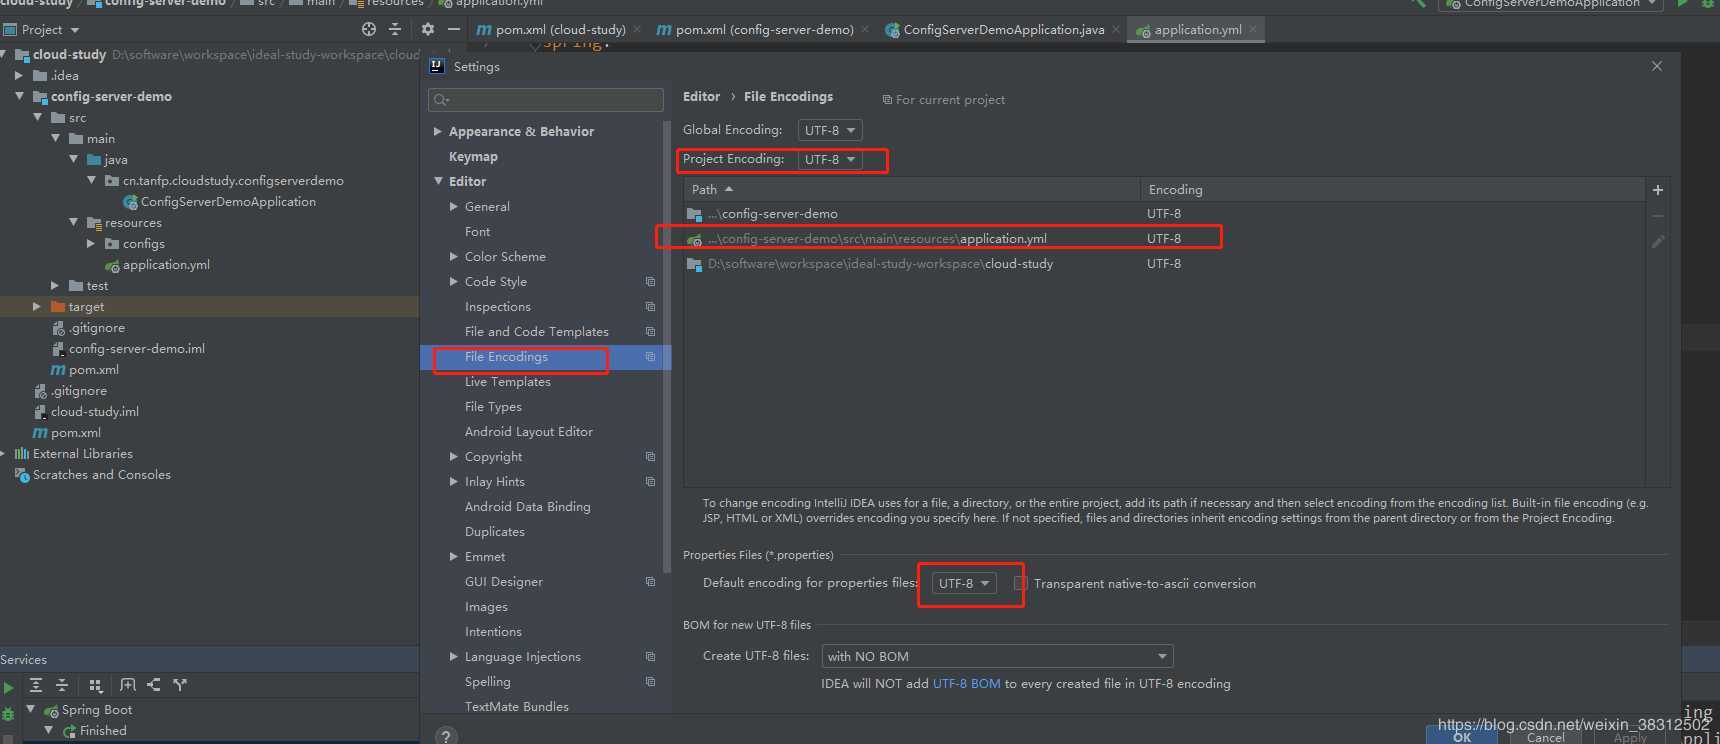Image resolution: width=1720 pixels, height=744 pixels.
Task: Close the pom.xml (cloud-study) editor tab
Action: pos(637,30)
